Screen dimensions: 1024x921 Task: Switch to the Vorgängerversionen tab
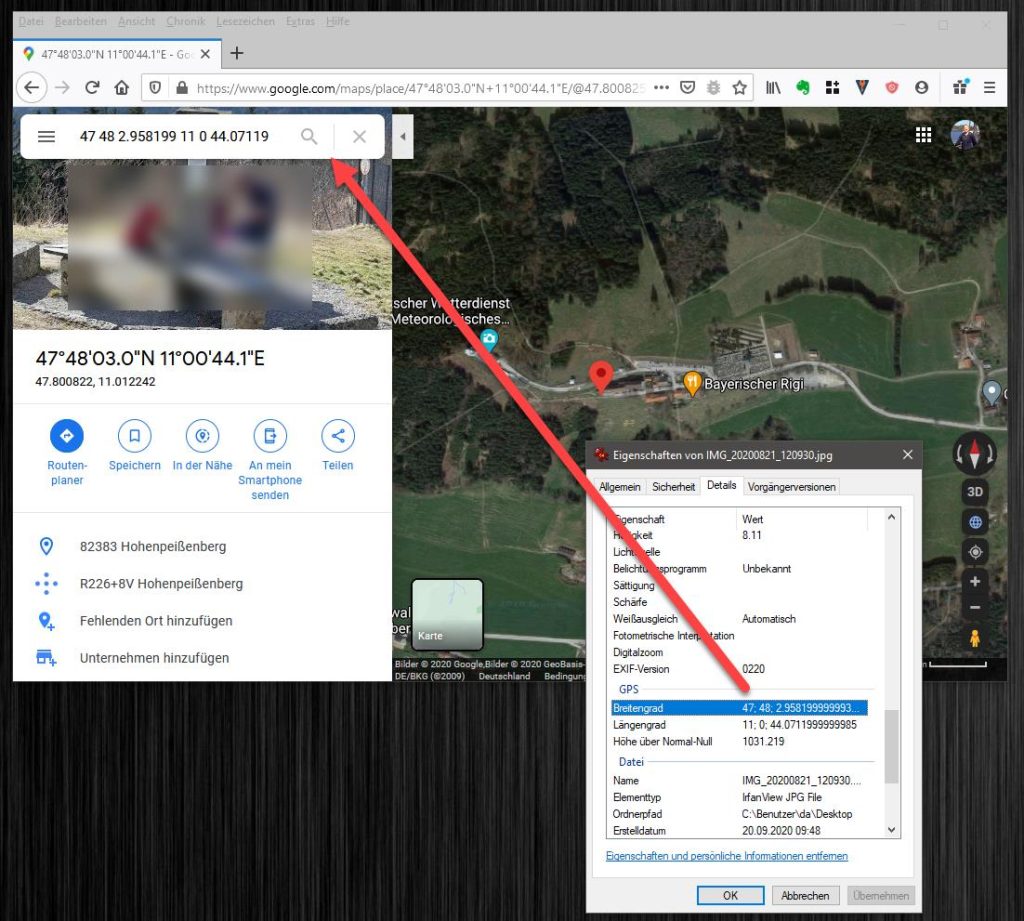792,486
